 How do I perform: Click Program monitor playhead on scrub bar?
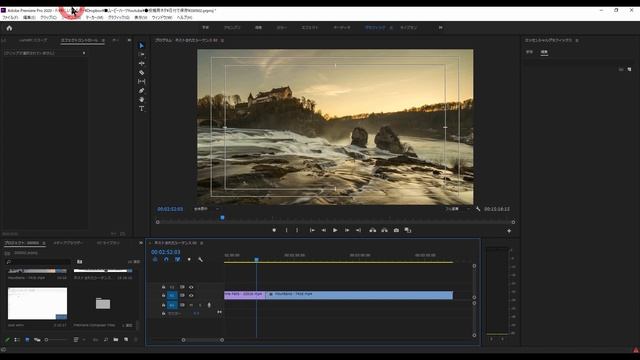[222, 218]
